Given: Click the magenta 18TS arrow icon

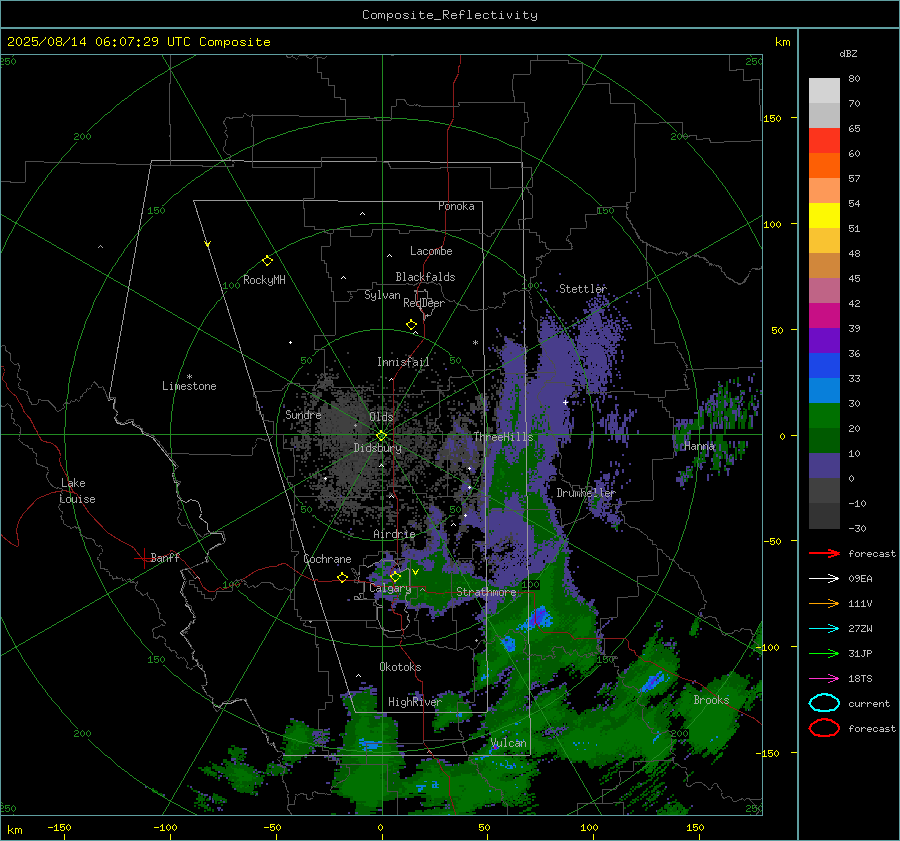Looking at the screenshot, I should click(x=824, y=678).
